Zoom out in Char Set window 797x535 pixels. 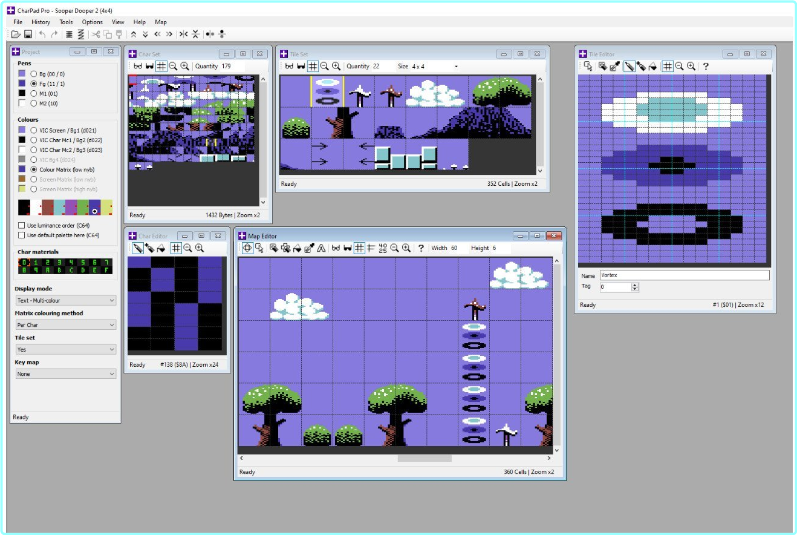173,66
